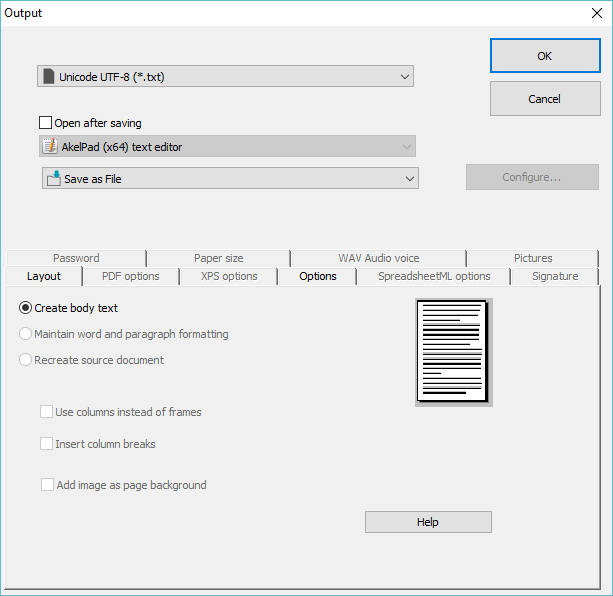The height and width of the screenshot is (596, 613).
Task: Close the Output dialog window
Action: tap(597, 13)
